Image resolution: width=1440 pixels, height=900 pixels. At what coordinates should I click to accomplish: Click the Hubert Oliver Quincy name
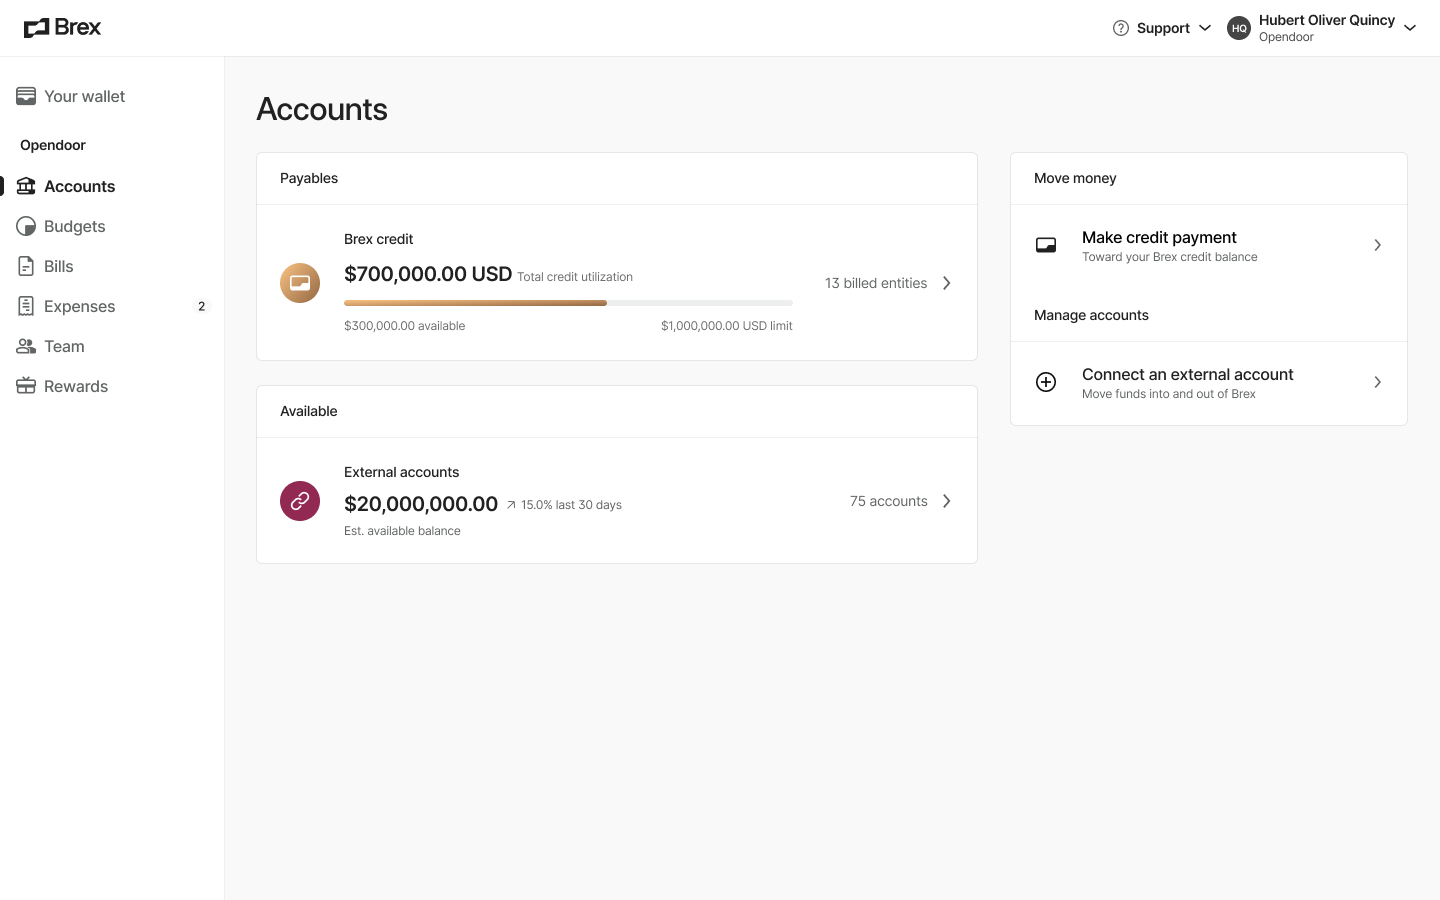pos(1326,20)
